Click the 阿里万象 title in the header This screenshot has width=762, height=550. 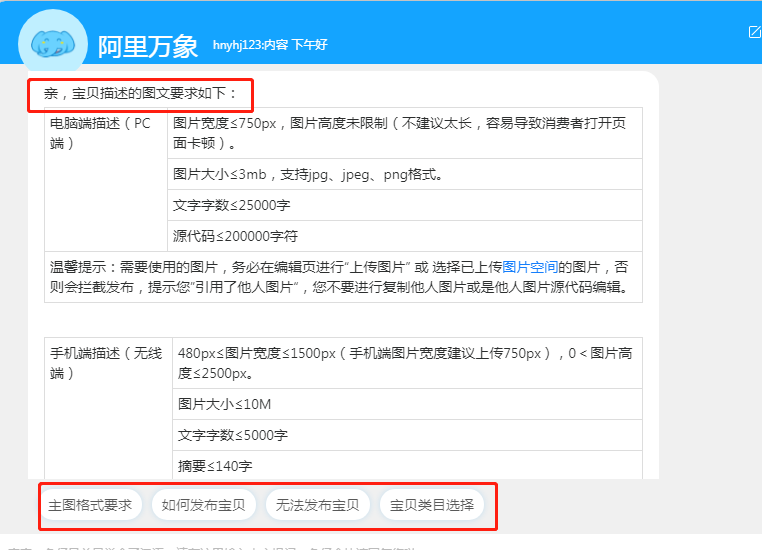click(148, 46)
